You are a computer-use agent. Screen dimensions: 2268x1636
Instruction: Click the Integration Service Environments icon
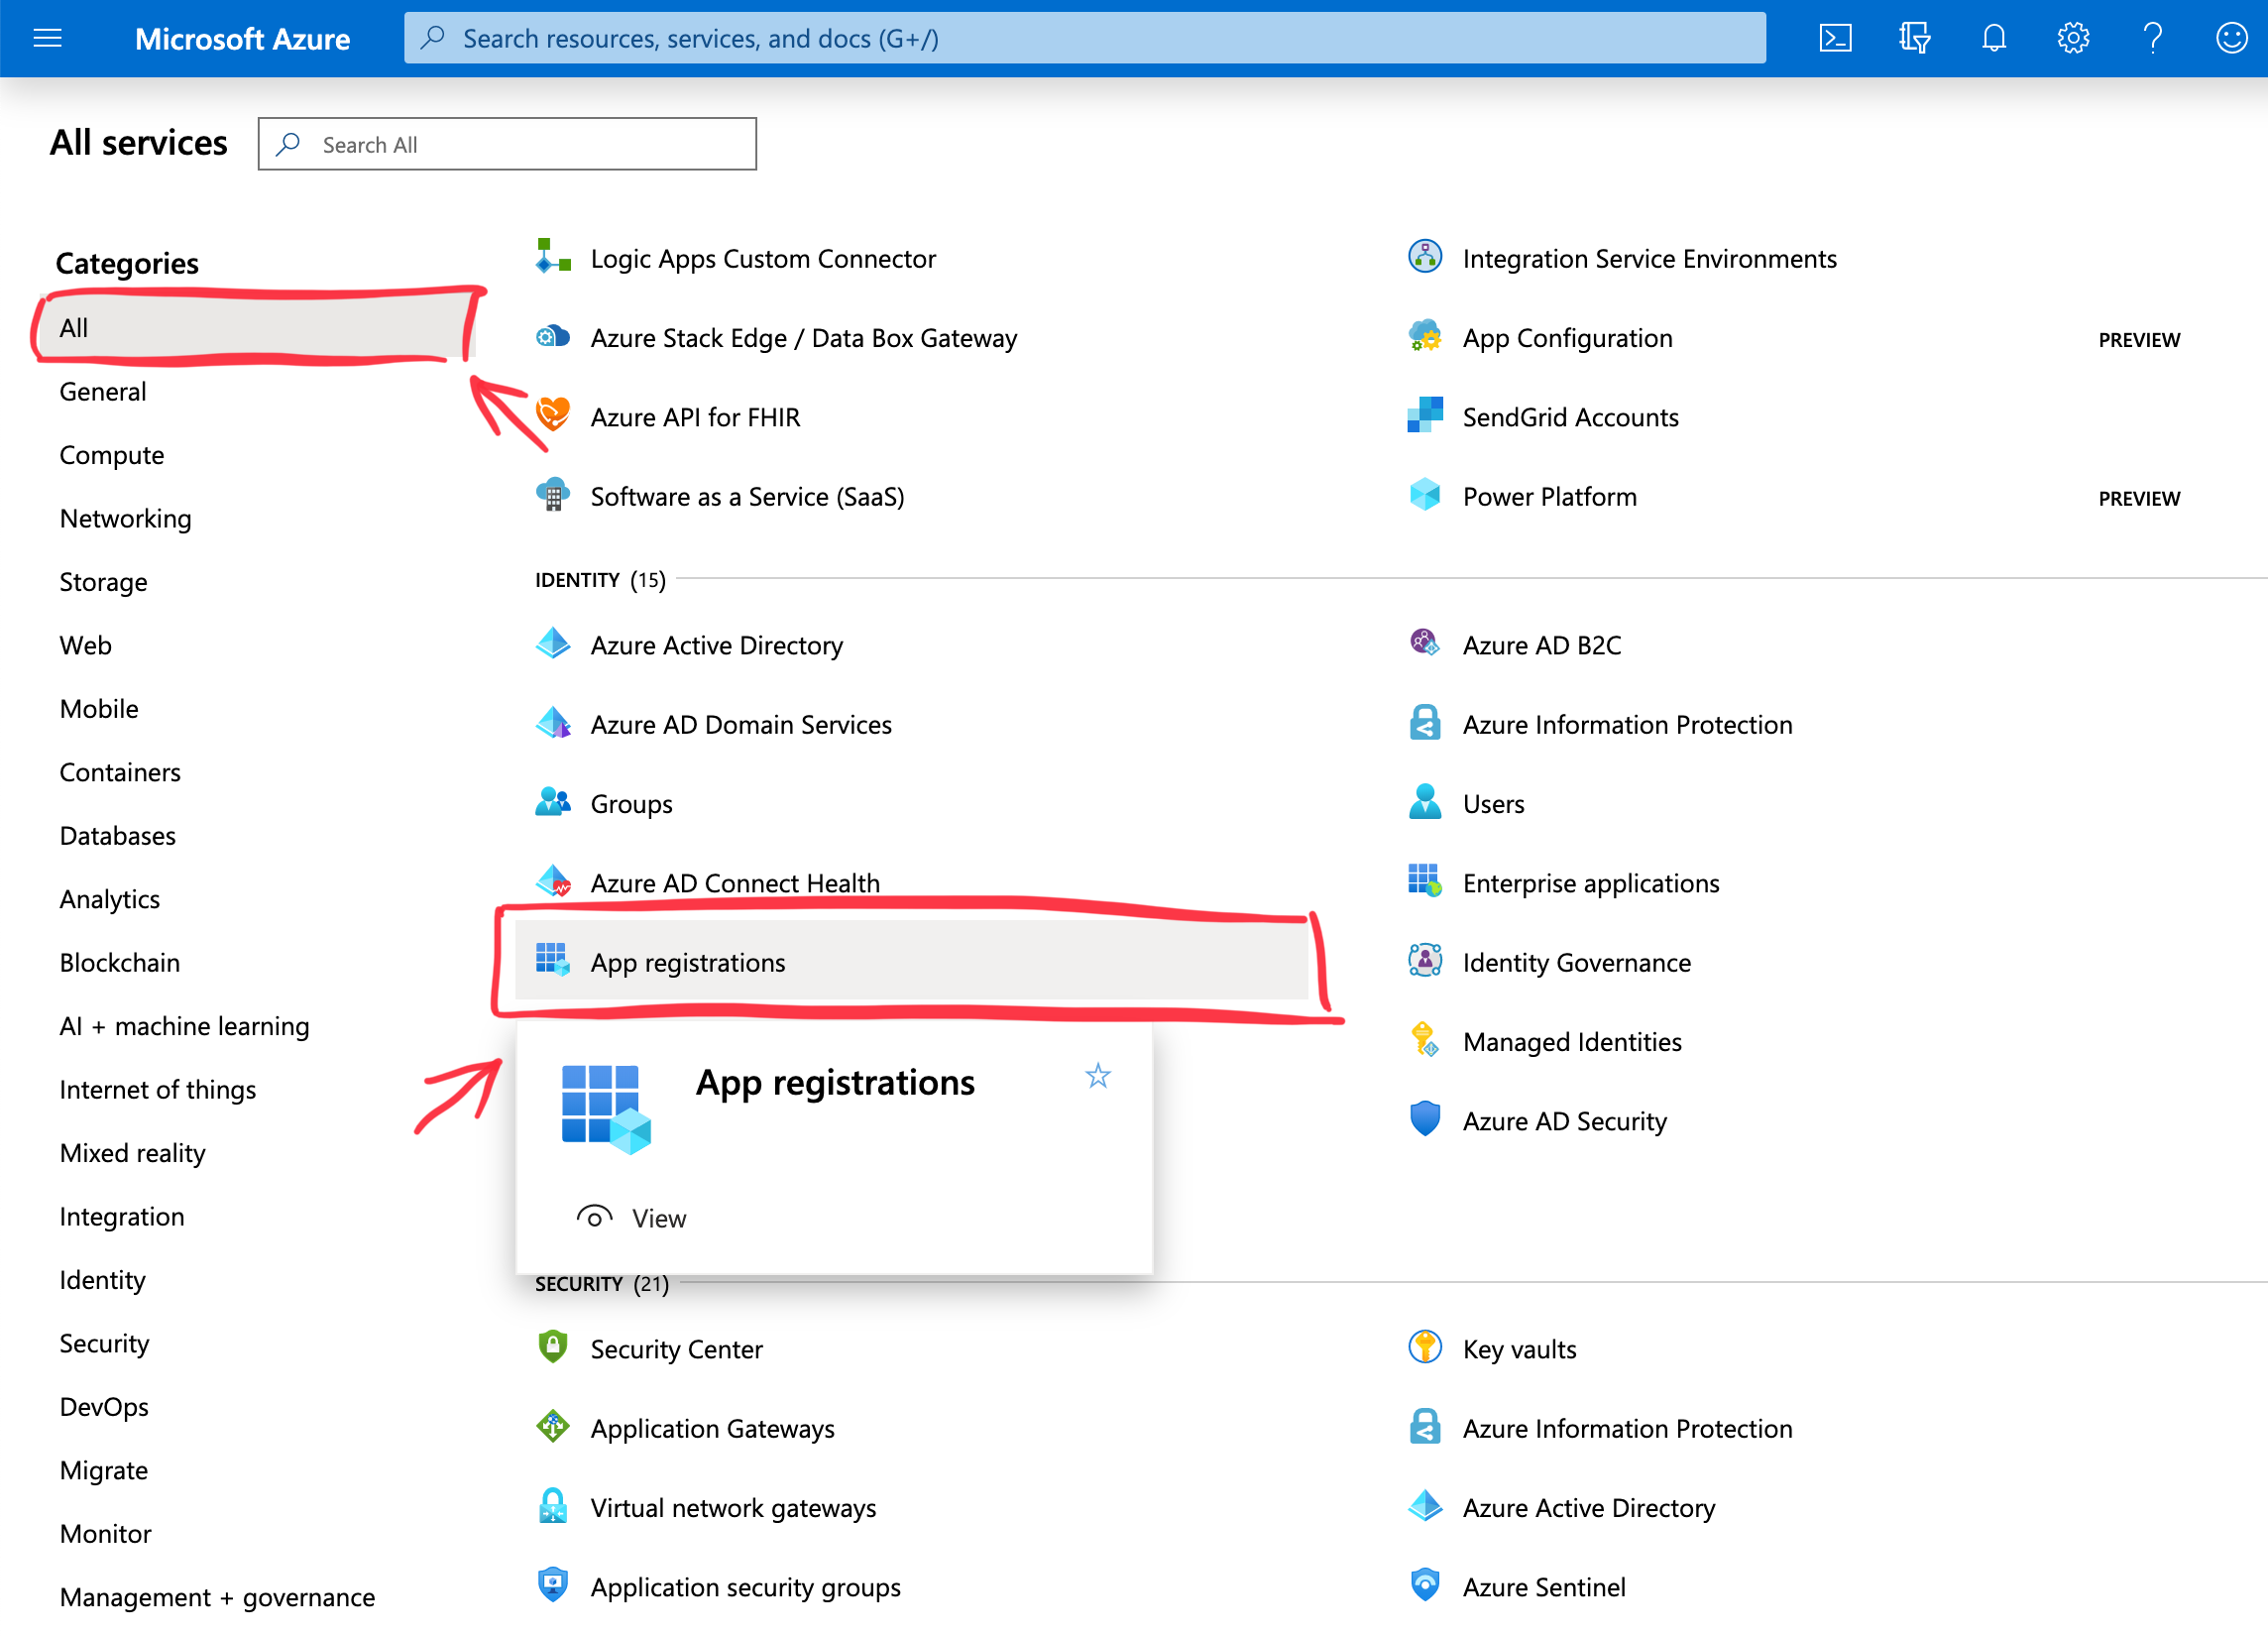pos(1425,257)
